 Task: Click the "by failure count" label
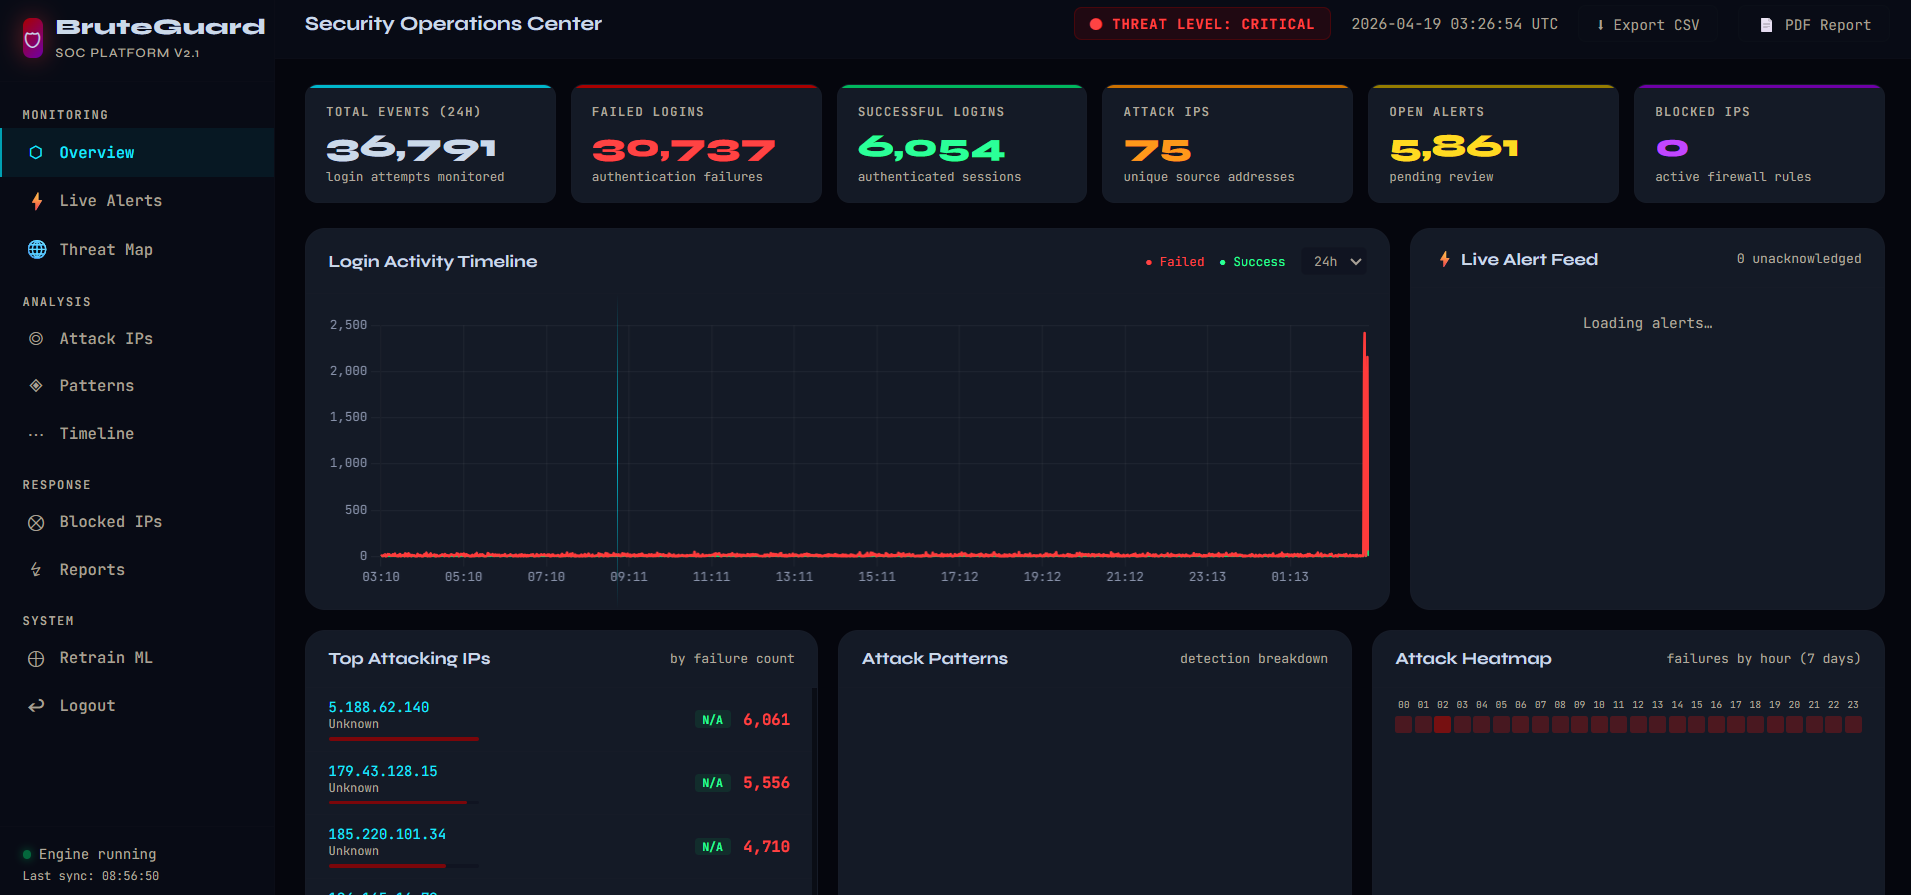[732, 659]
